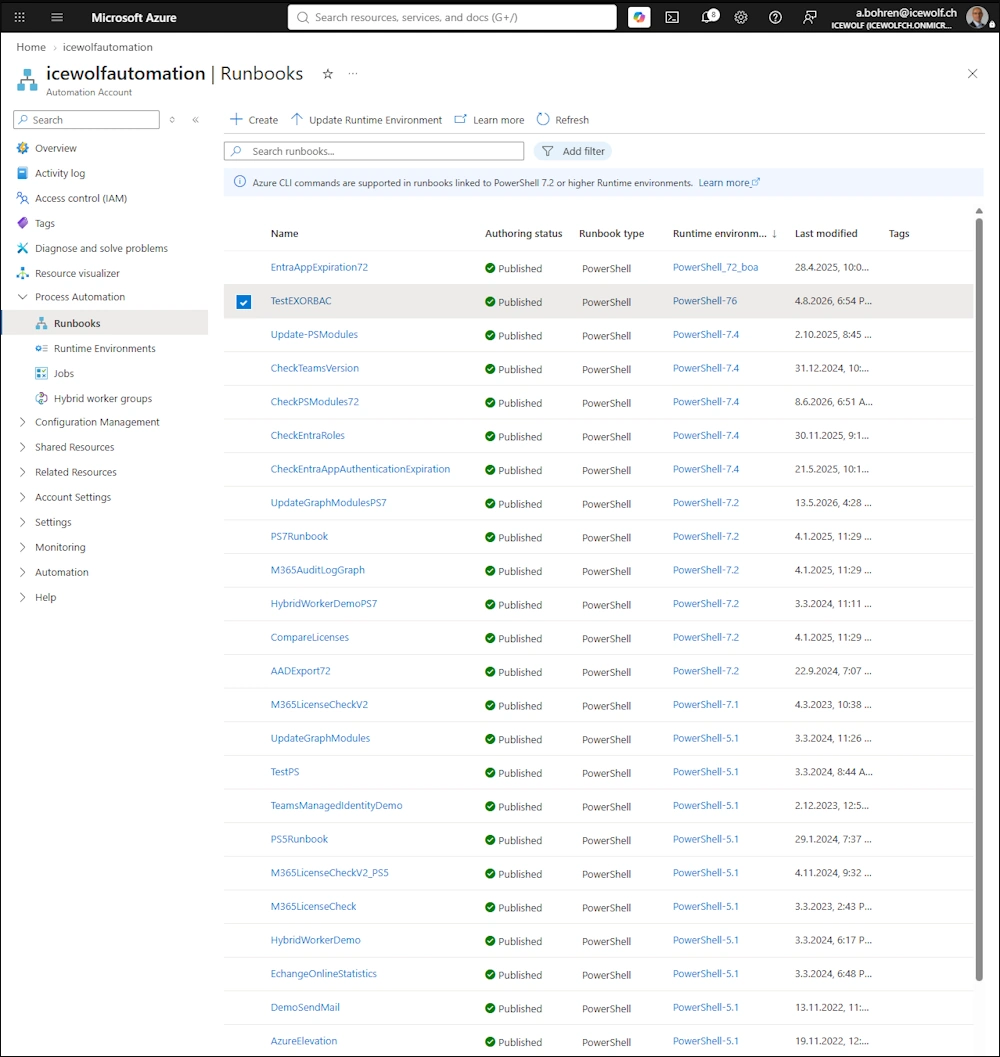1000x1057 pixels.
Task: Click the Create plus icon
Action: (x=236, y=119)
